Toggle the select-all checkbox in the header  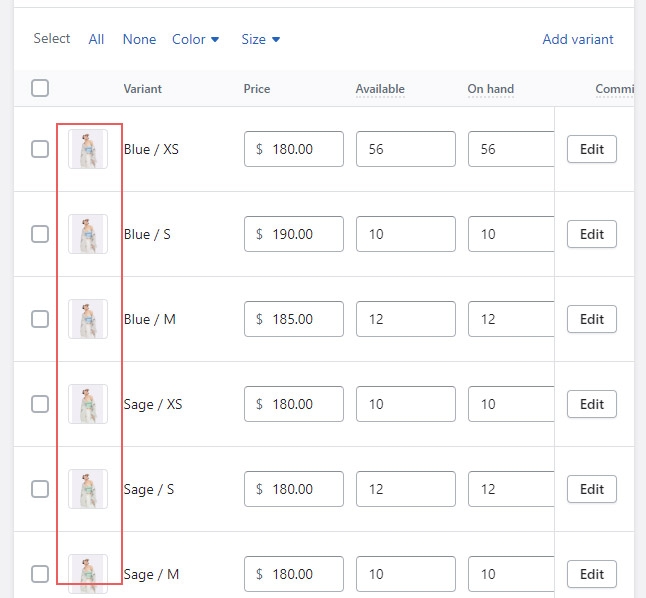(x=40, y=88)
